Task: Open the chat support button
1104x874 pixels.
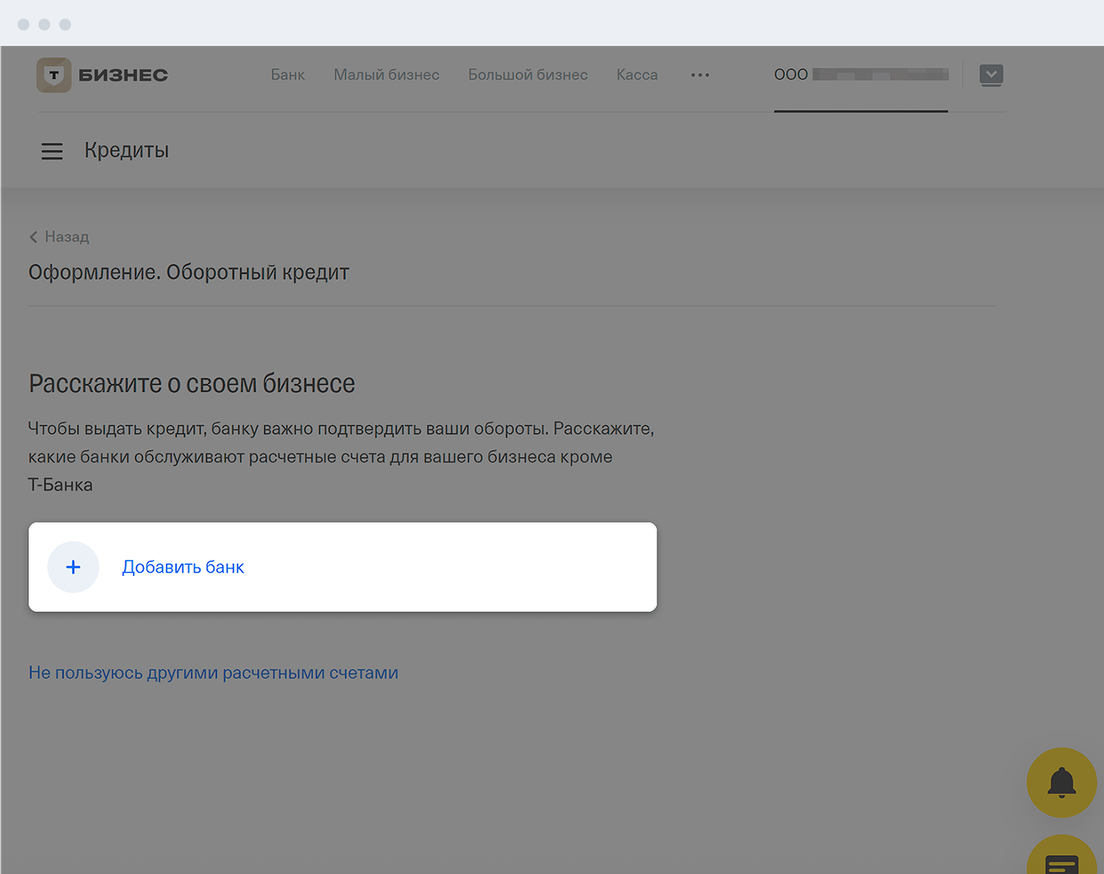Action: click(x=1061, y=856)
